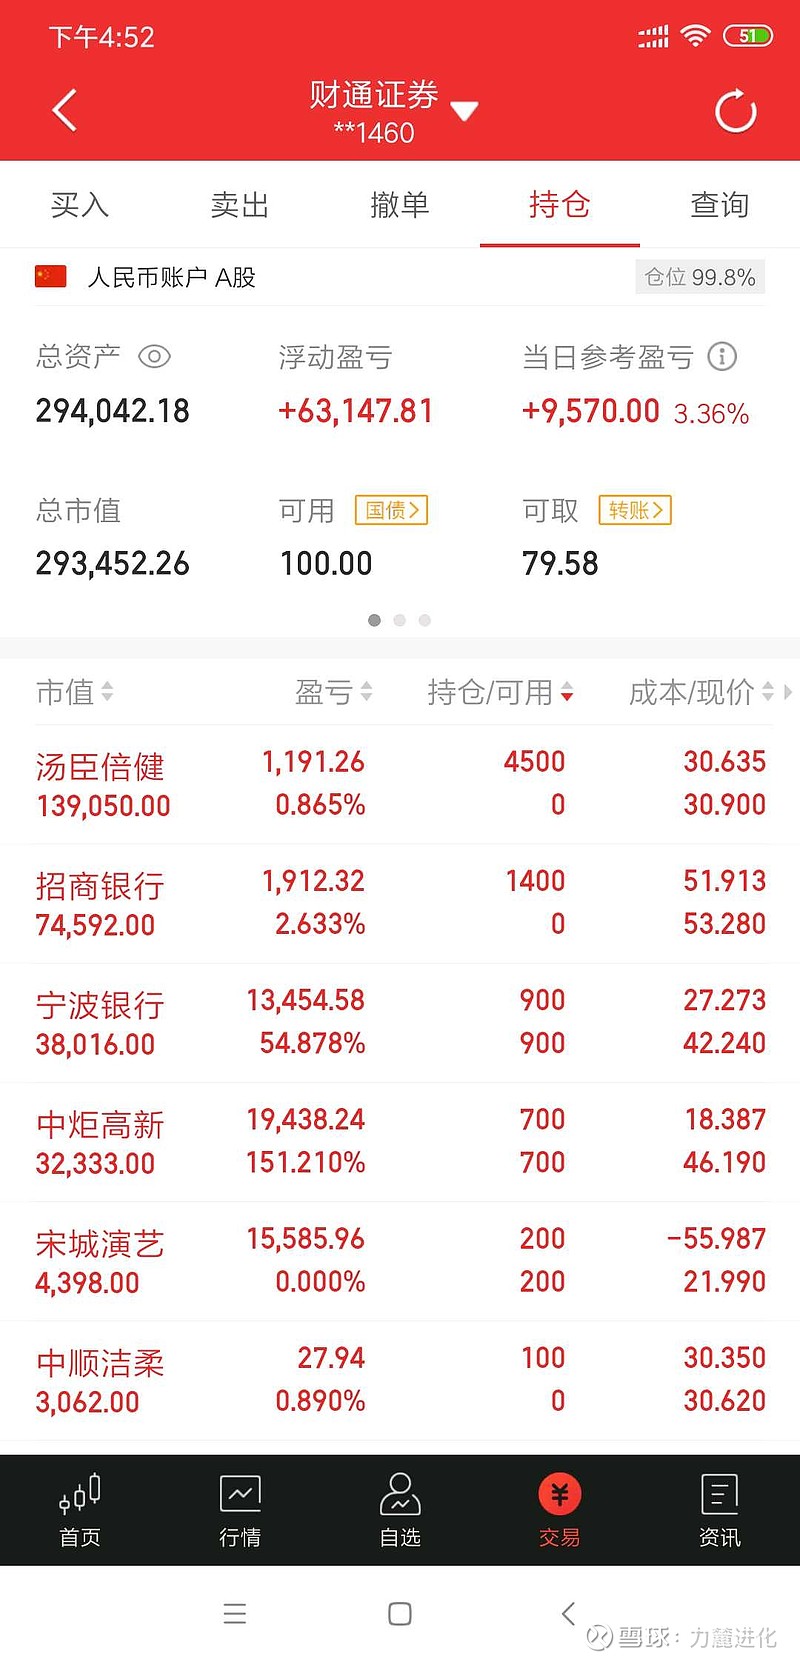800x1662 pixels.
Task: Expand 财通证券 account dropdown
Action: 464,111
